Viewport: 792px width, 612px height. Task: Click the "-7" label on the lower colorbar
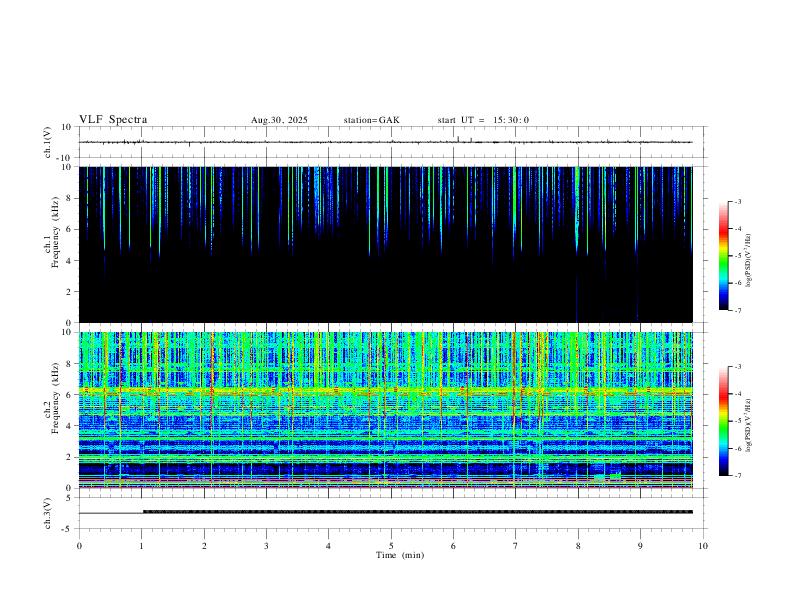pyautogui.click(x=737, y=476)
